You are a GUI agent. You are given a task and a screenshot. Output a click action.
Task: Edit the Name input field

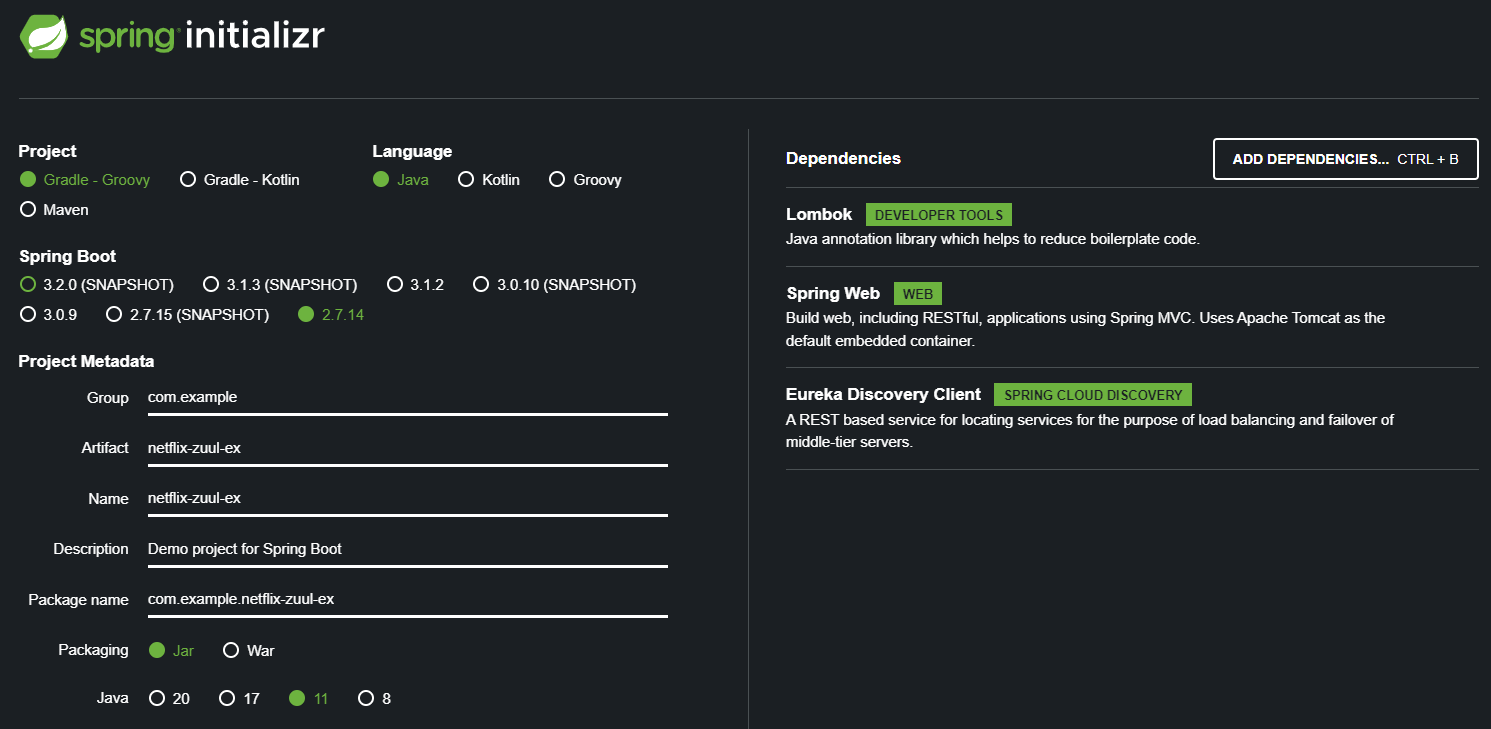(x=408, y=498)
